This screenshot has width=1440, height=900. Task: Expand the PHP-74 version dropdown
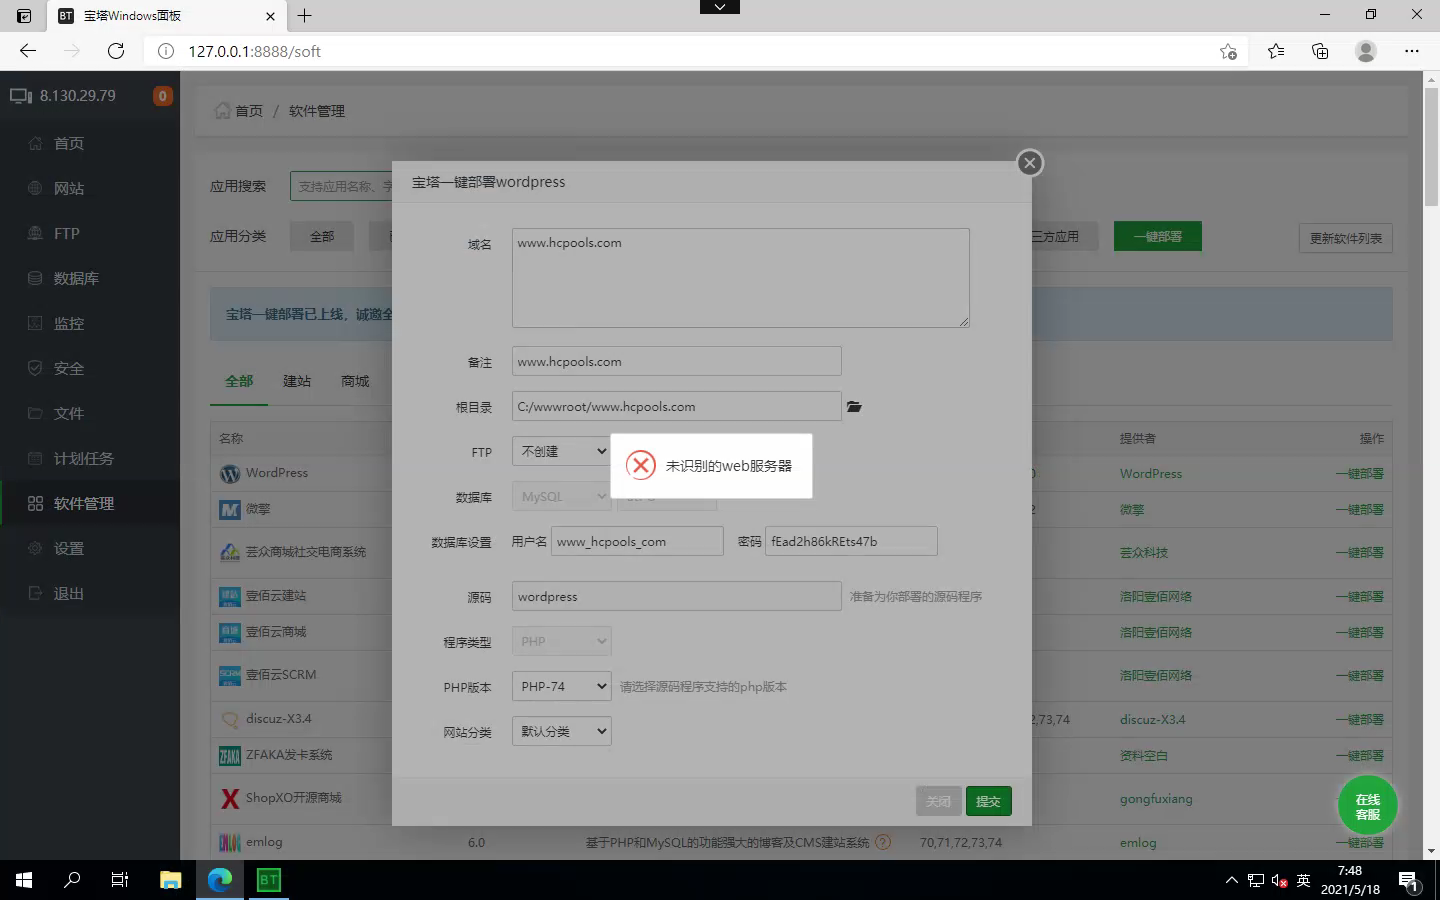point(562,686)
